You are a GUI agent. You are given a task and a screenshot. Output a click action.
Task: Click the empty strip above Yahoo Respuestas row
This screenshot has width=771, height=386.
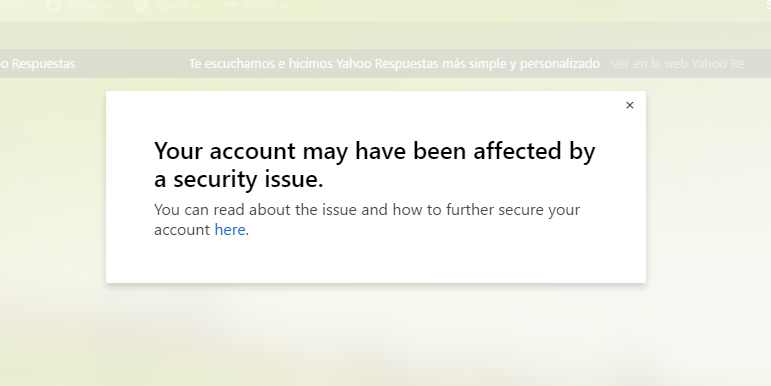[386, 35]
